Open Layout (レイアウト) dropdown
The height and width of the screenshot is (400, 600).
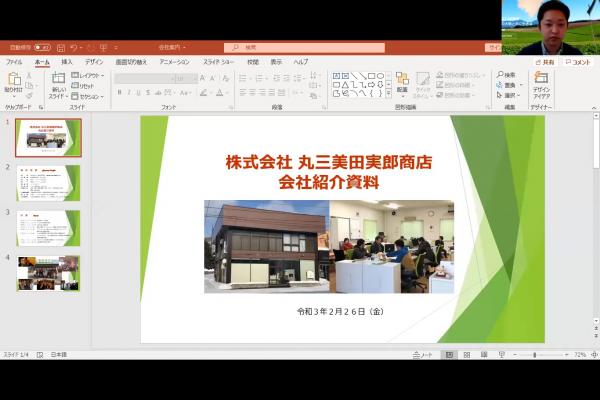click(x=88, y=75)
